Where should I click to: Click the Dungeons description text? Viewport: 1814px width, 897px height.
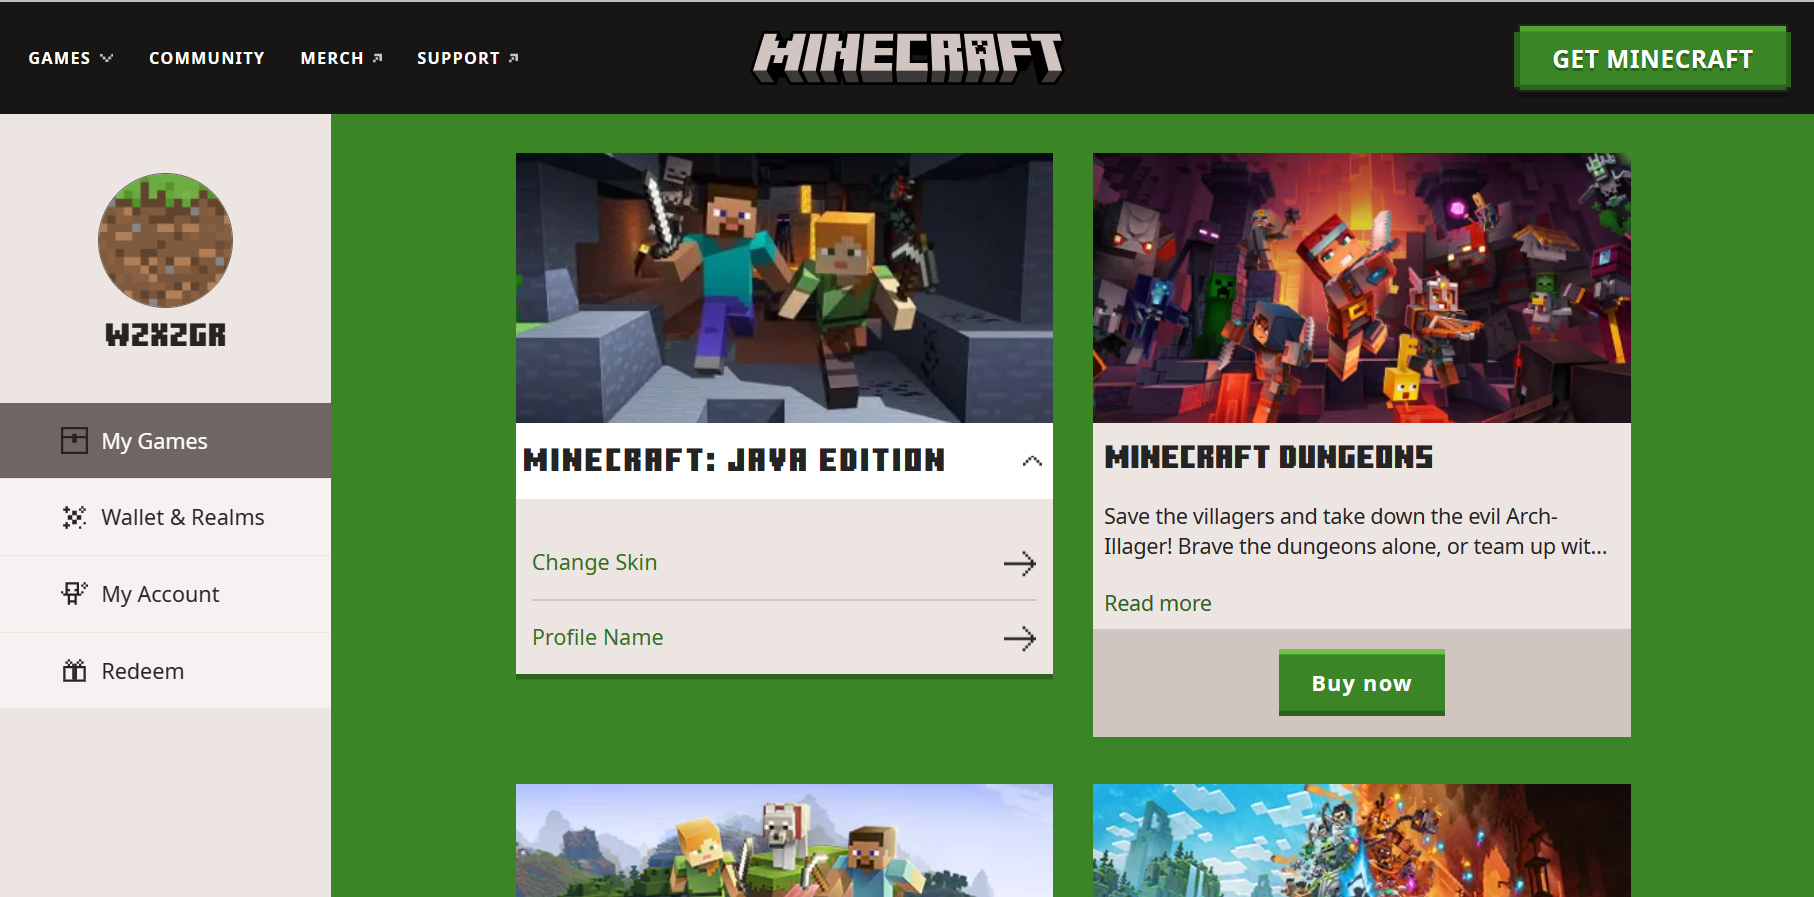pos(1355,531)
